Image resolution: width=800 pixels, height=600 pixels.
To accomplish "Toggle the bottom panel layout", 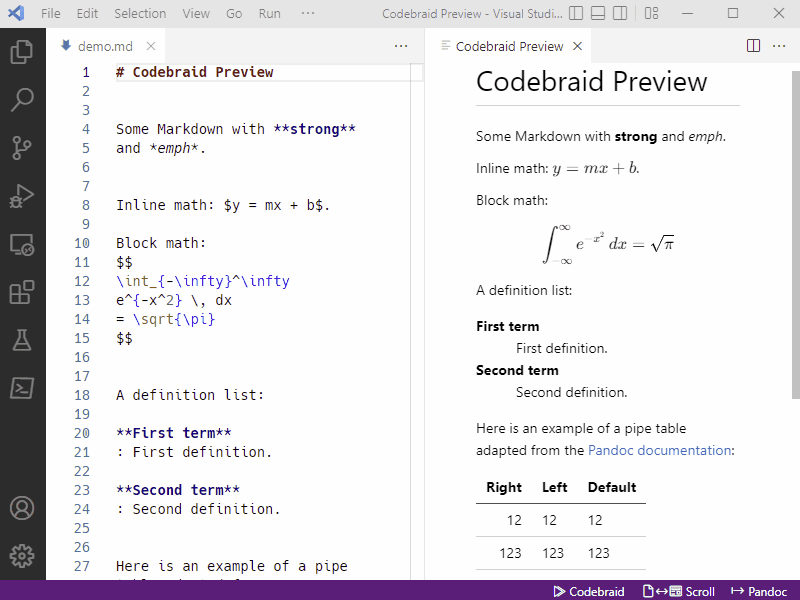I will coord(598,13).
